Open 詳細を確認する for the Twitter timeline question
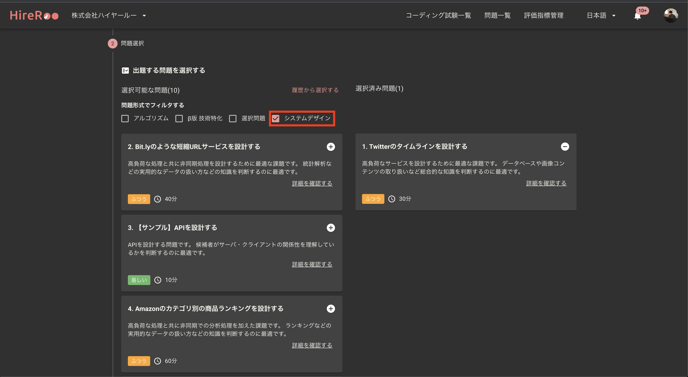 [x=546, y=183]
